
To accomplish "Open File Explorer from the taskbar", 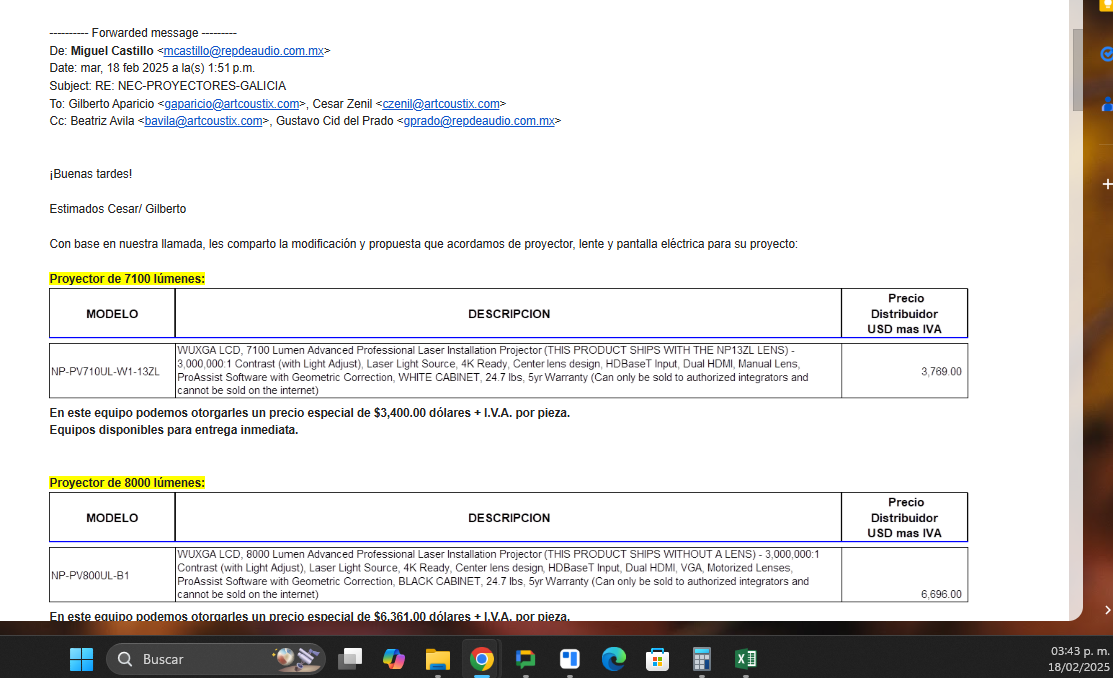I will pos(437,659).
